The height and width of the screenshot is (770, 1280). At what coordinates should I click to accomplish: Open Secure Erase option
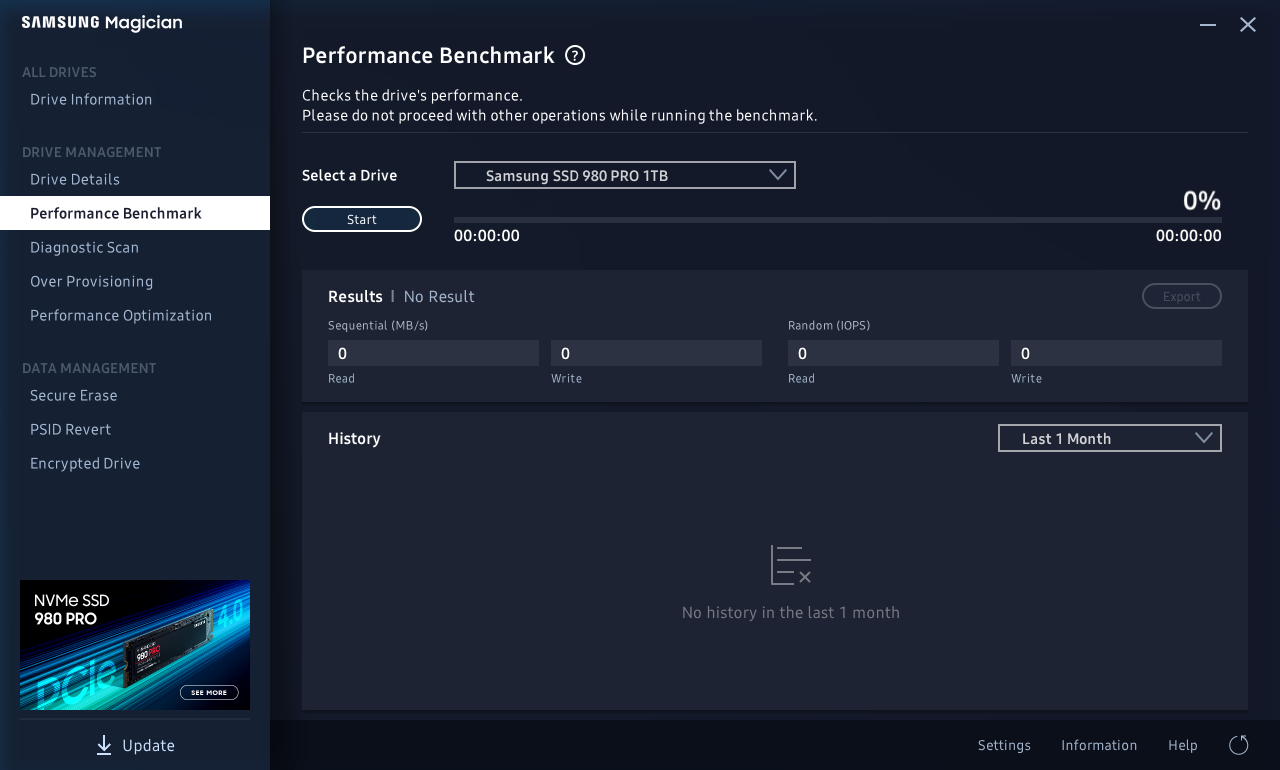74,395
